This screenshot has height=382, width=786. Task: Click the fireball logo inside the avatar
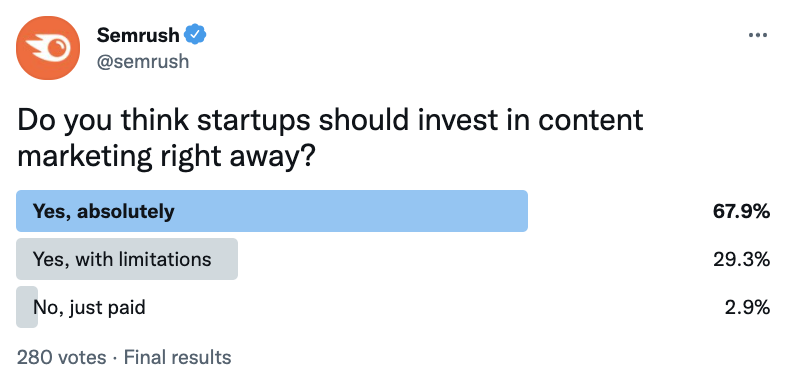tap(46, 49)
